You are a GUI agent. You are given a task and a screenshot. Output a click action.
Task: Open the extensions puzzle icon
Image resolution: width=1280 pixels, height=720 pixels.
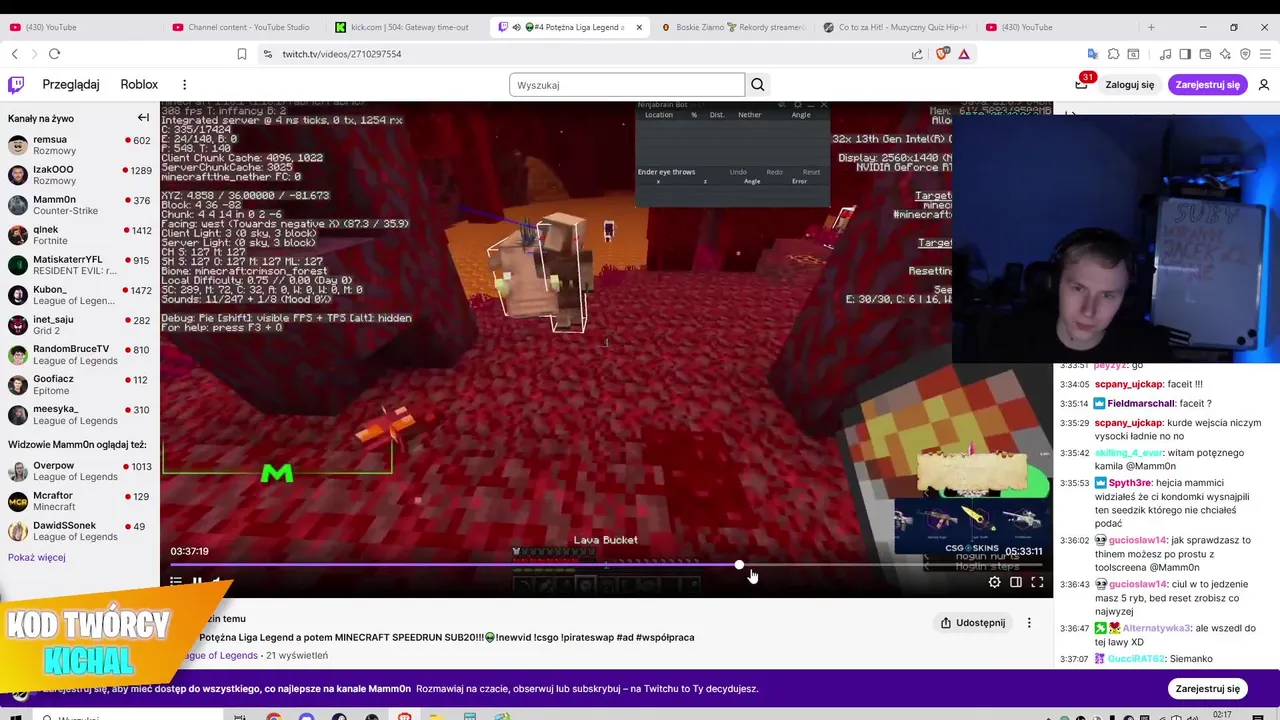pos(1113,54)
